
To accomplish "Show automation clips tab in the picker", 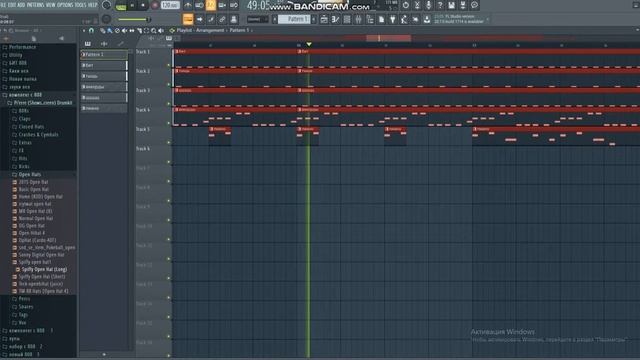I will pos(120,44).
